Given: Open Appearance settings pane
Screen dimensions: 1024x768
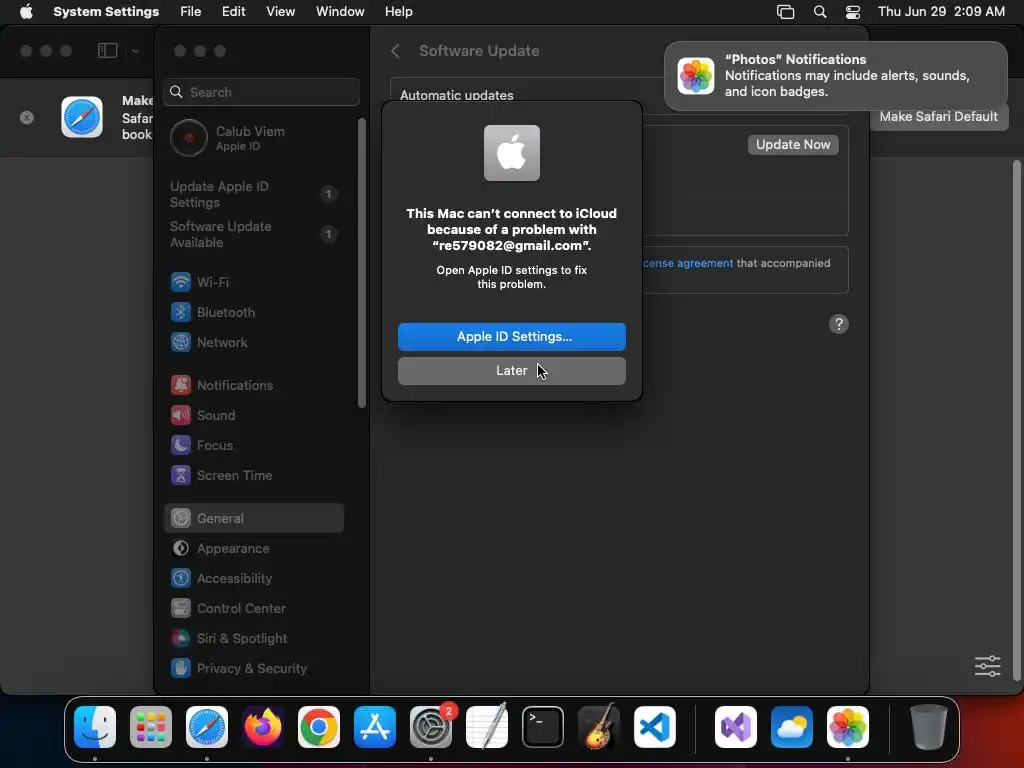Looking at the screenshot, I should pyautogui.click(x=253, y=549).
